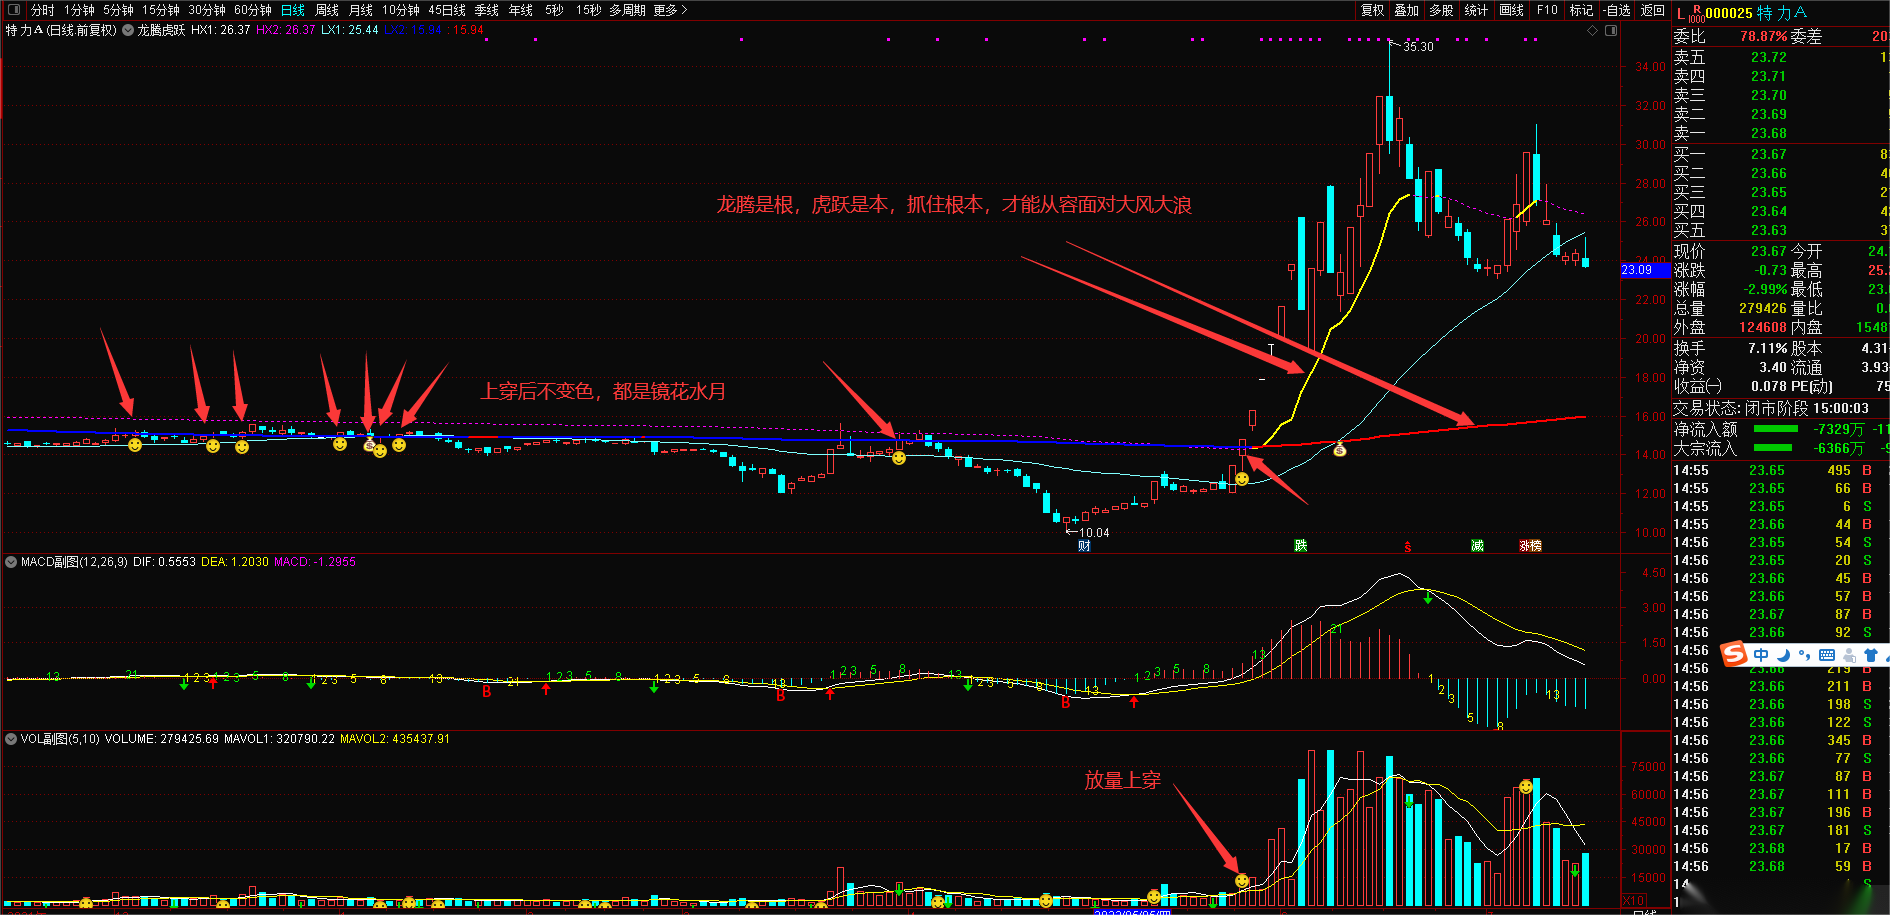Click the R1000 icon before stock code
This screenshot has height=915, width=1890.
coord(1696,14)
